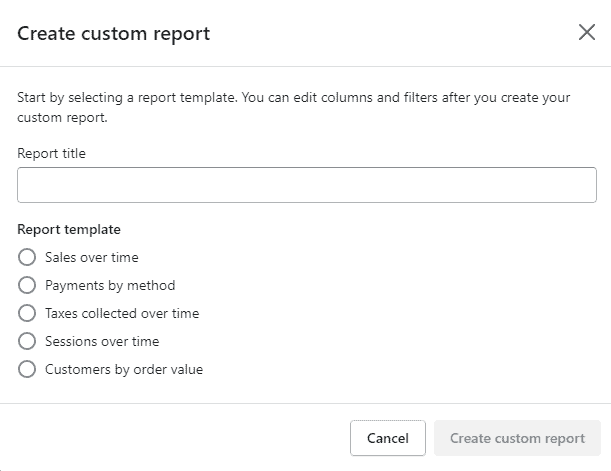Select the Sales over time radio circle

(27, 257)
